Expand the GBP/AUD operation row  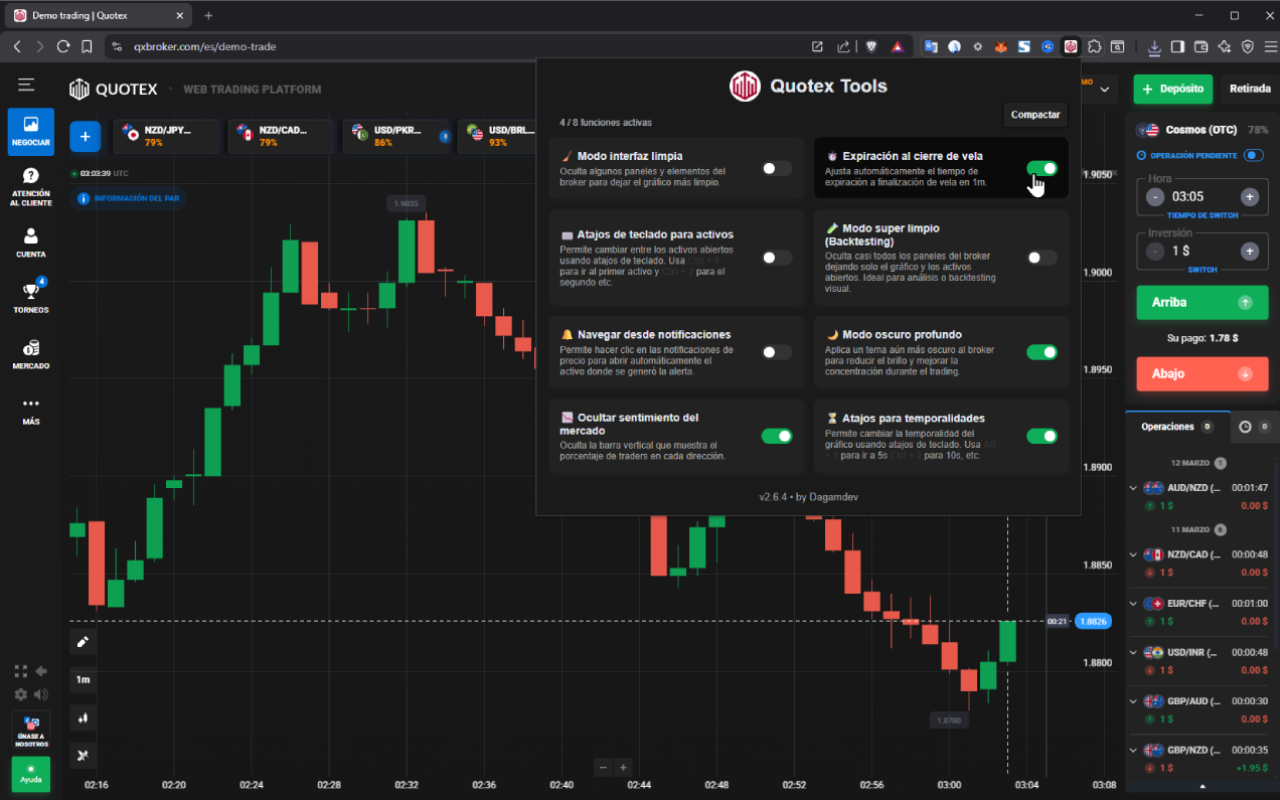tap(1133, 701)
